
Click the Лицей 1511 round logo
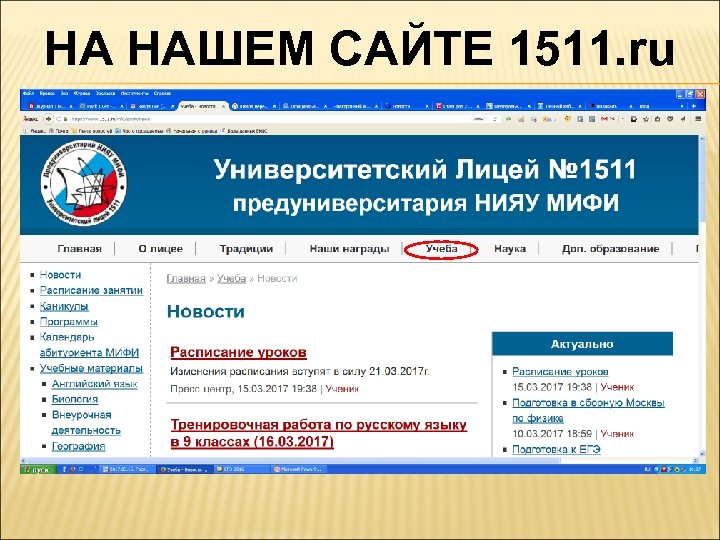(x=84, y=184)
